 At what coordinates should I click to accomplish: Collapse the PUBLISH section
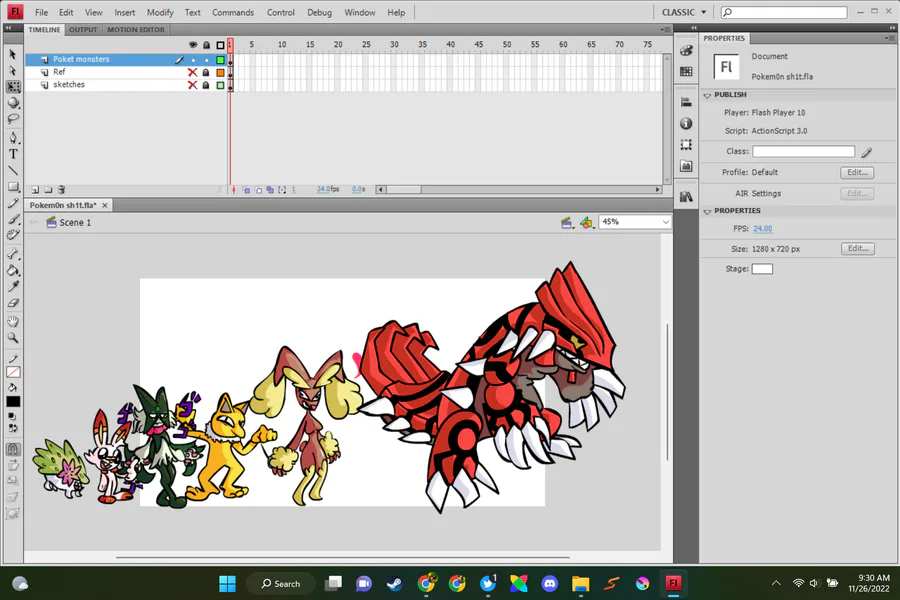tap(707, 95)
